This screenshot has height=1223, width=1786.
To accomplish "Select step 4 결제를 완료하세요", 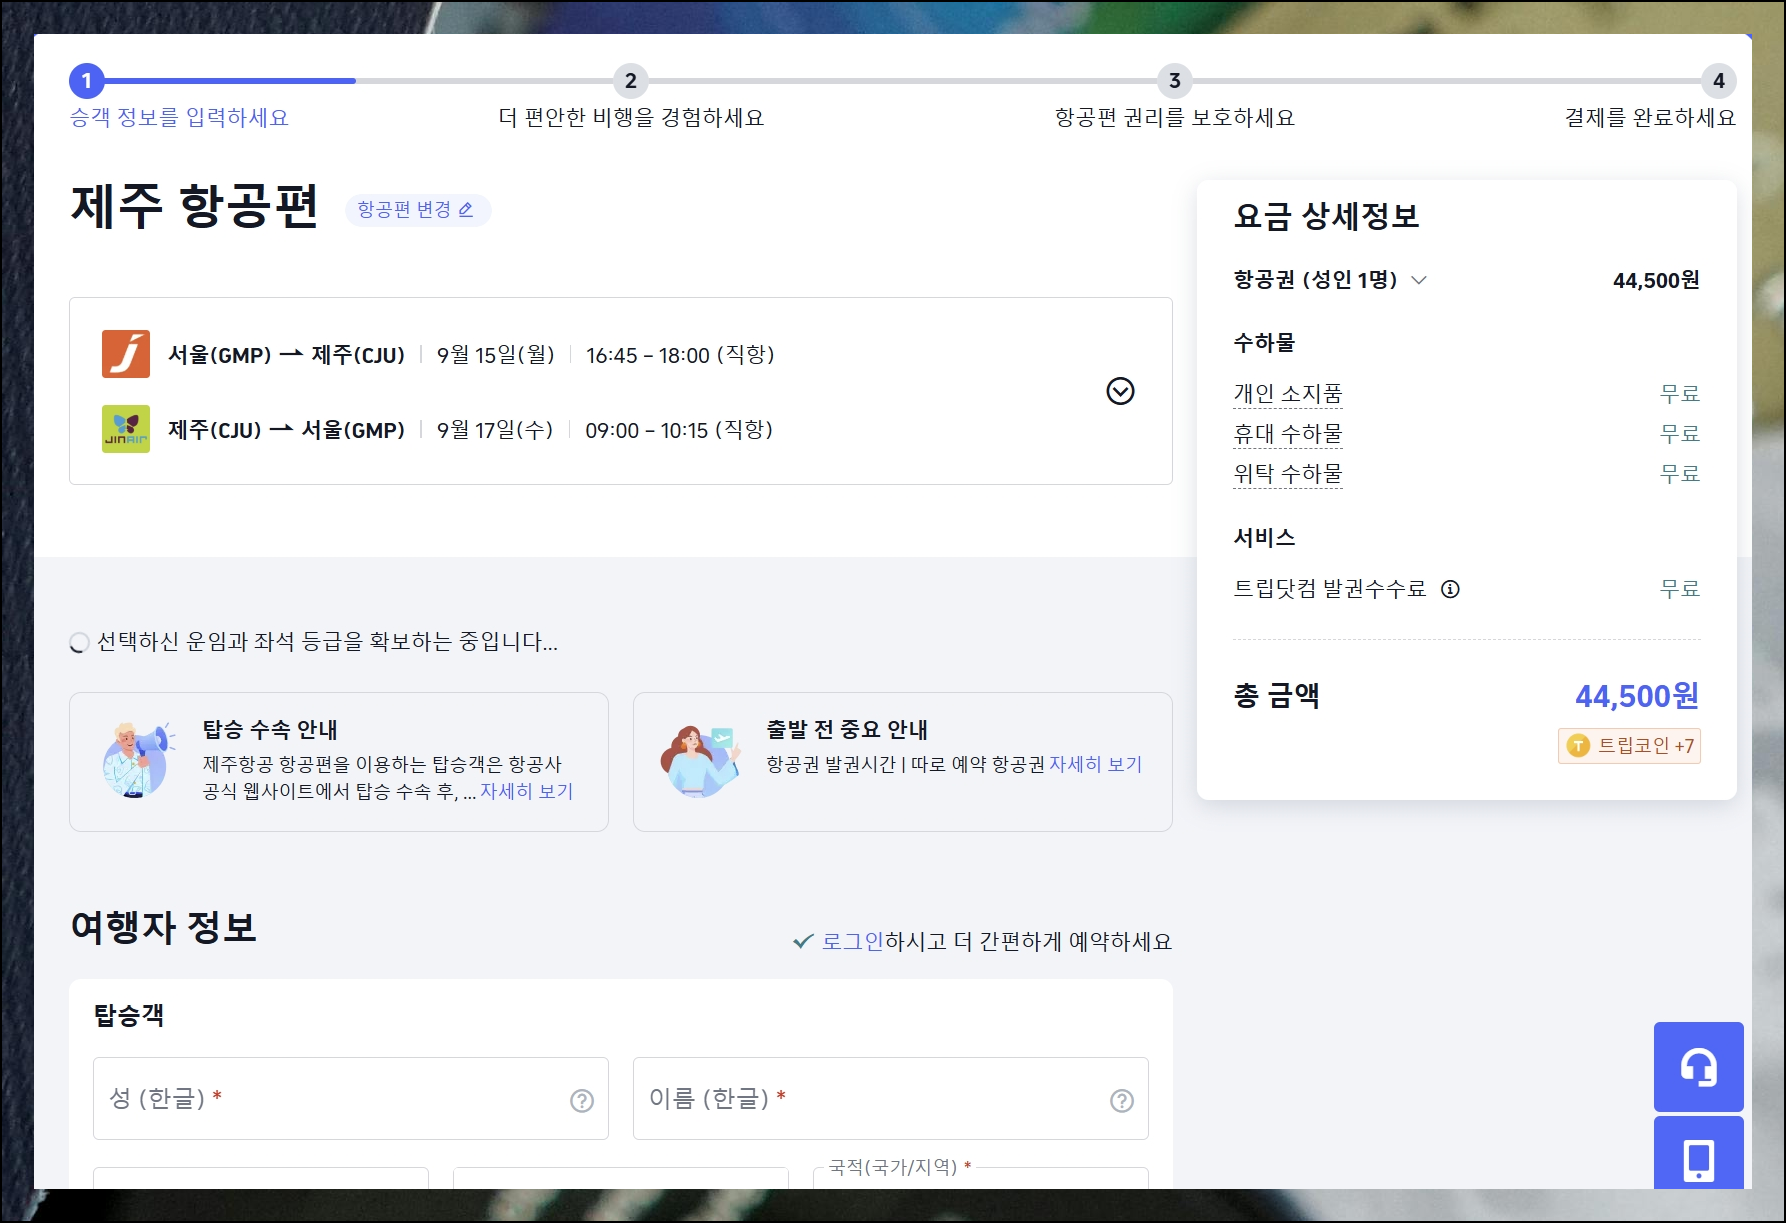I will 1651,97.
